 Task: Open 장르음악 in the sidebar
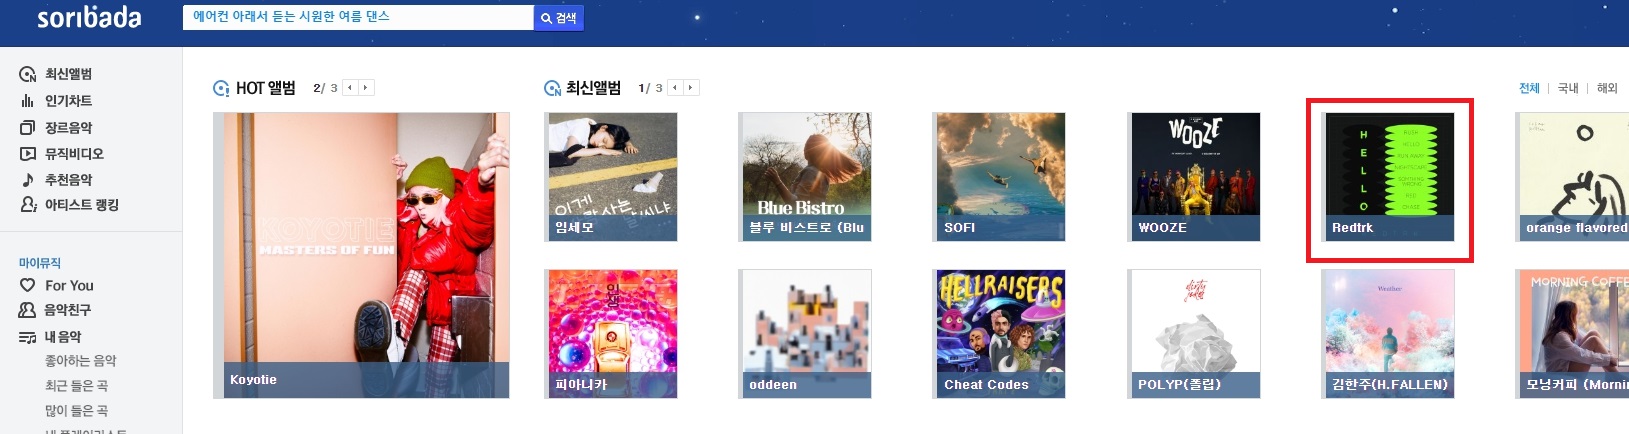point(68,128)
